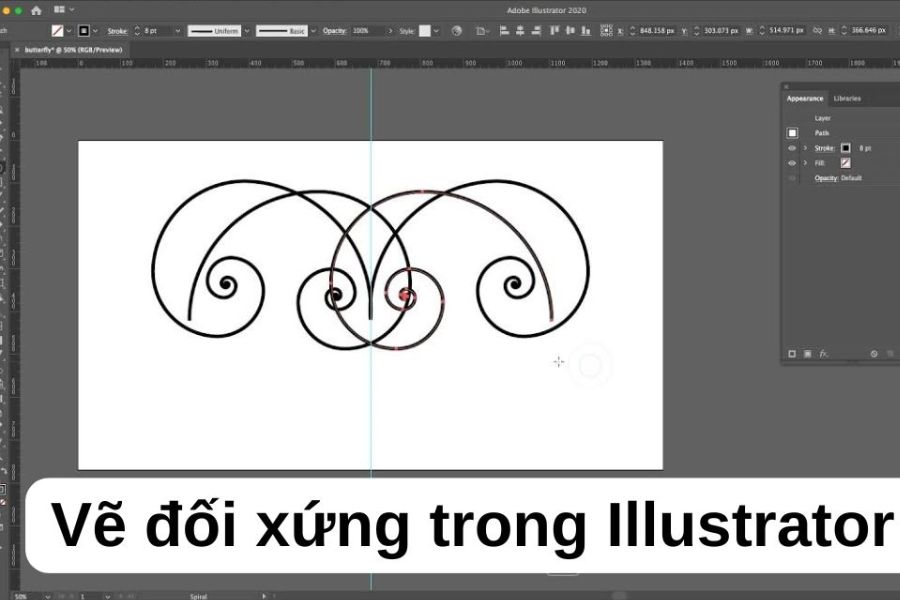Switch to the Libraries tab
Image resolution: width=900 pixels, height=600 pixels.
(846, 98)
